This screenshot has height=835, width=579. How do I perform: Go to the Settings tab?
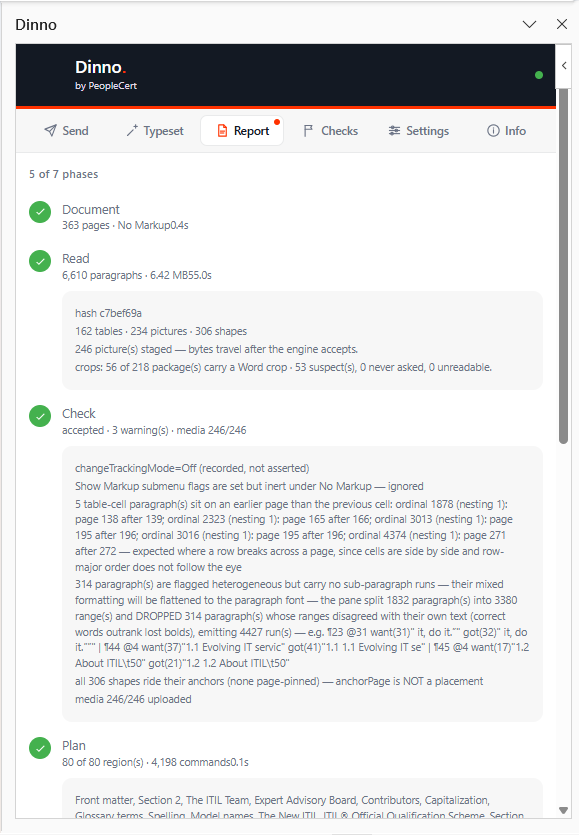(x=419, y=131)
